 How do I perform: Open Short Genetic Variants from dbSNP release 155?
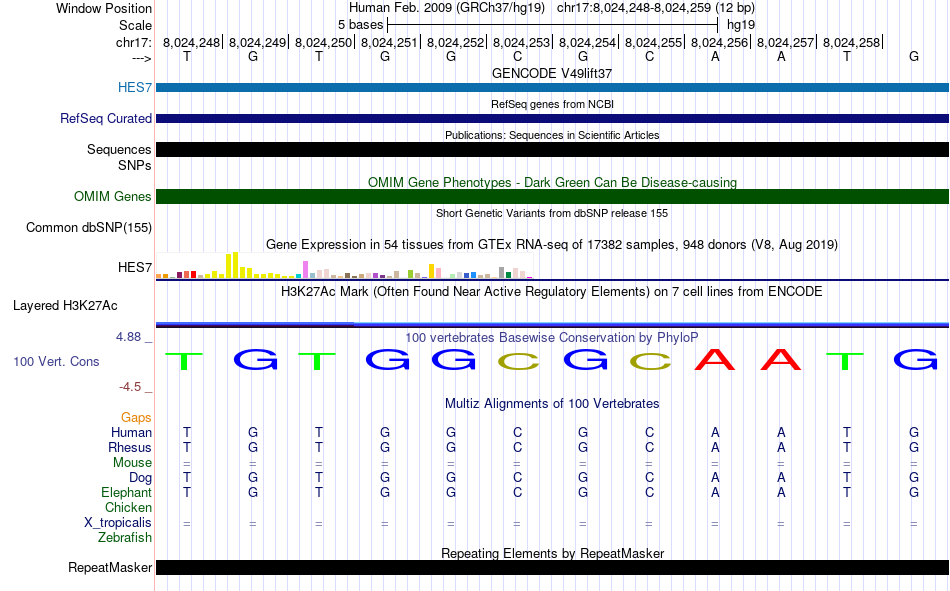pyautogui.click(x=552, y=213)
